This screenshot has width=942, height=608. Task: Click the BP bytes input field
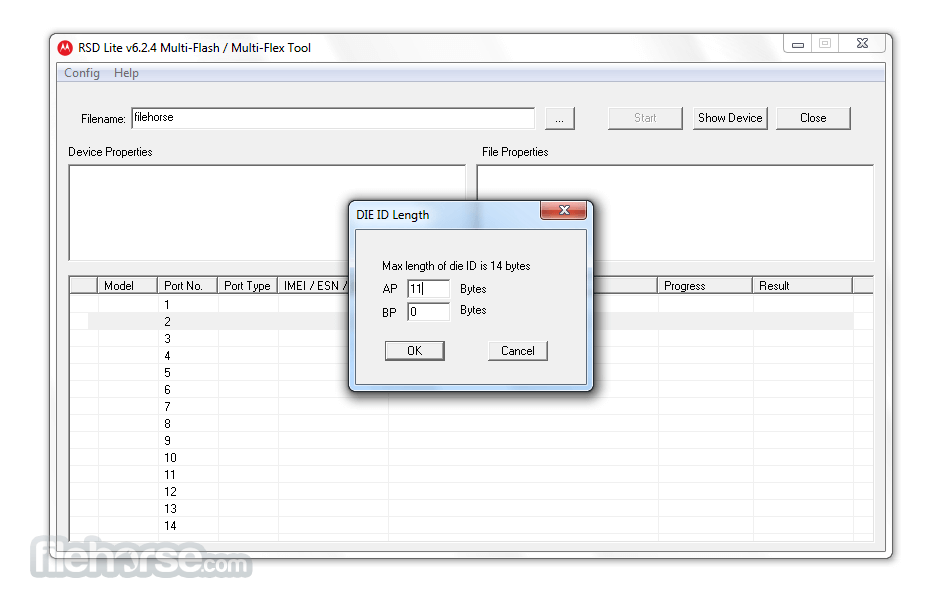click(428, 312)
